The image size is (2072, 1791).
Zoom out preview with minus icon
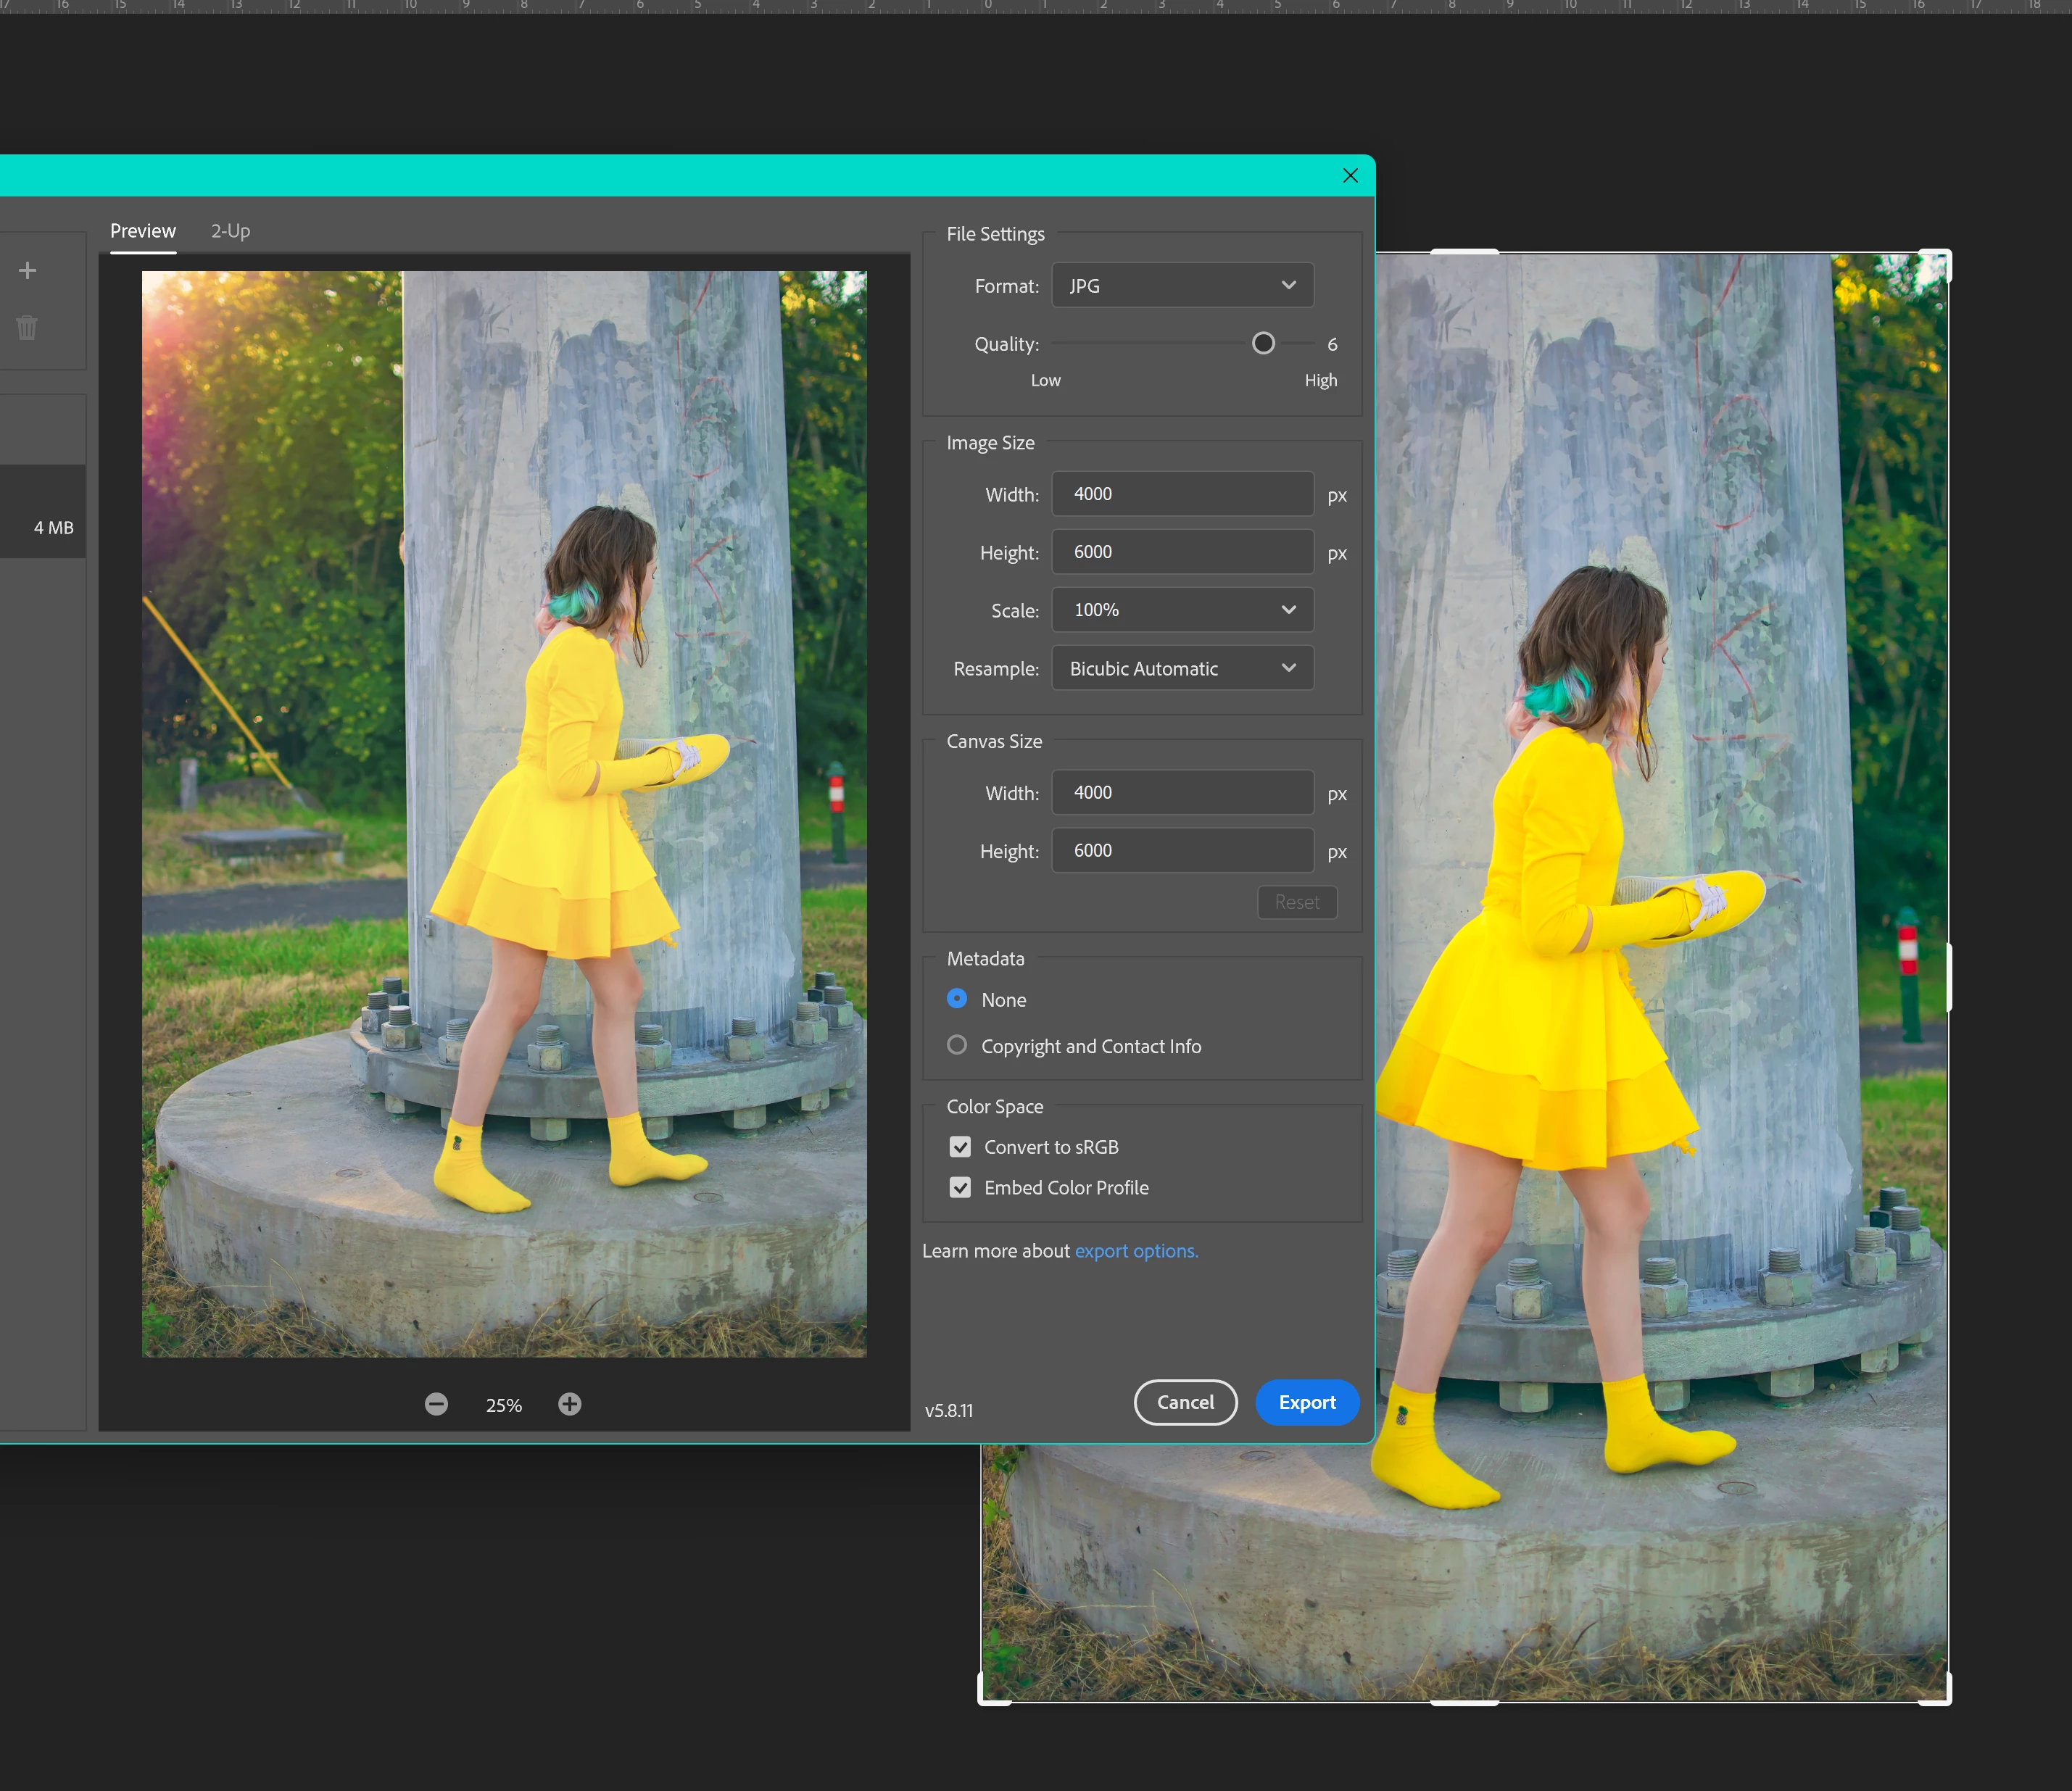pos(436,1404)
